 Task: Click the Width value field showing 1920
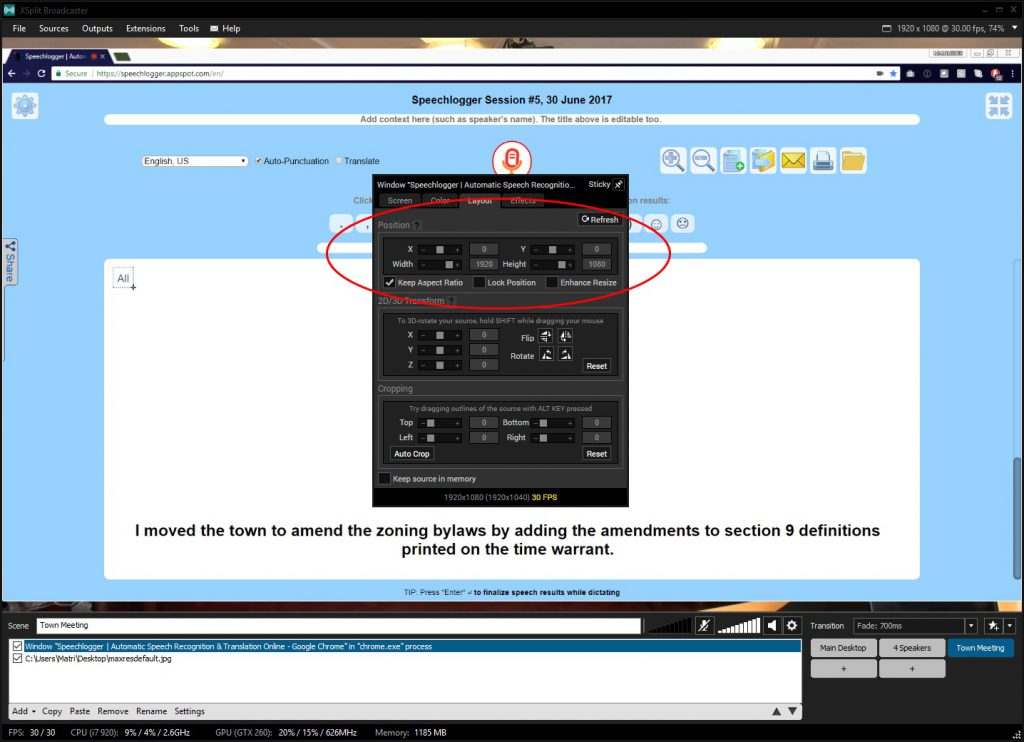(x=484, y=265)
